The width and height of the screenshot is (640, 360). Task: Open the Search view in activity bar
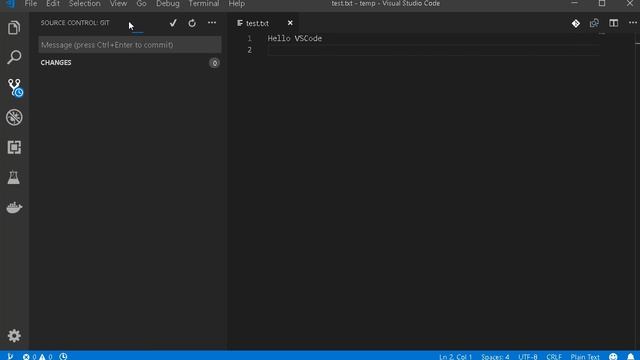[x=14, y=57]
